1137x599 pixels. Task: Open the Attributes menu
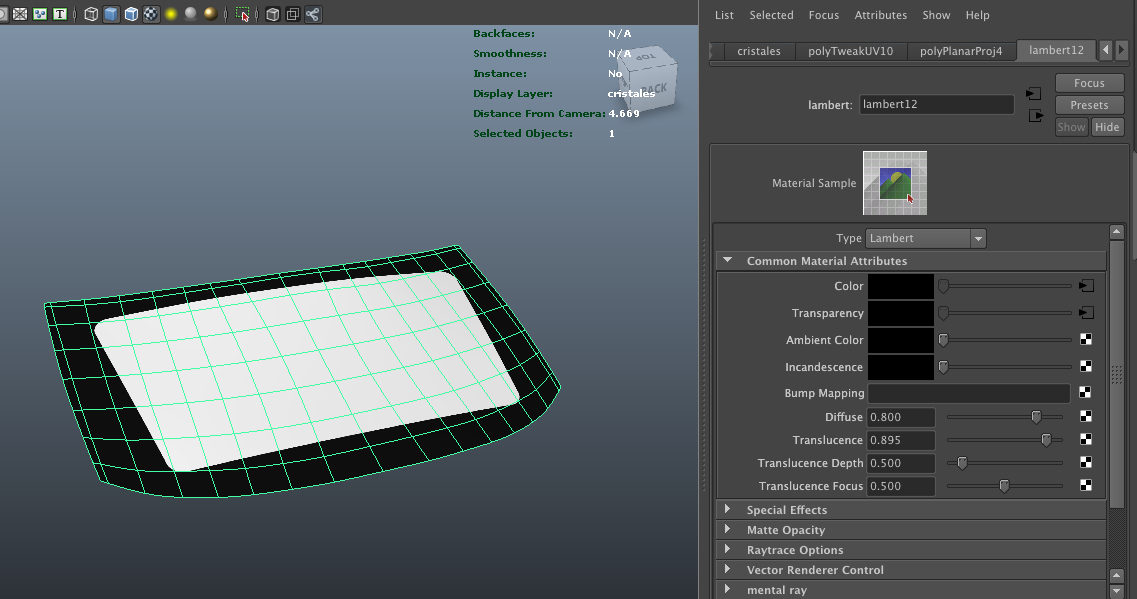click(x=880, y=15)
